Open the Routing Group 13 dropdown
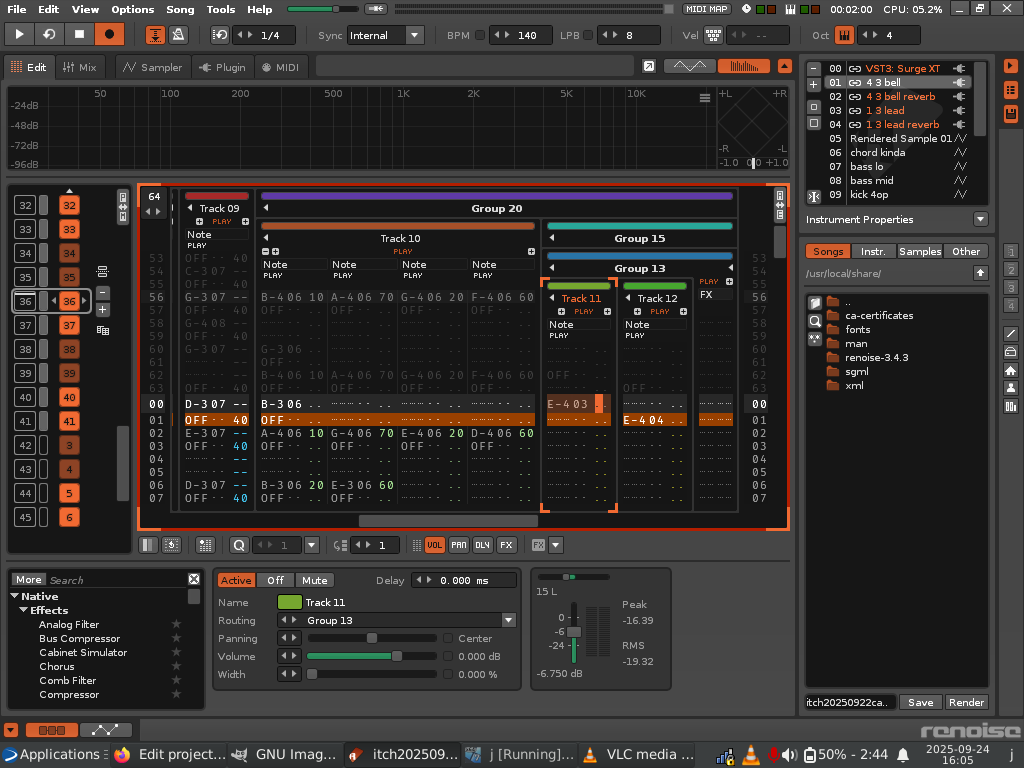 (x=508, y=620)
